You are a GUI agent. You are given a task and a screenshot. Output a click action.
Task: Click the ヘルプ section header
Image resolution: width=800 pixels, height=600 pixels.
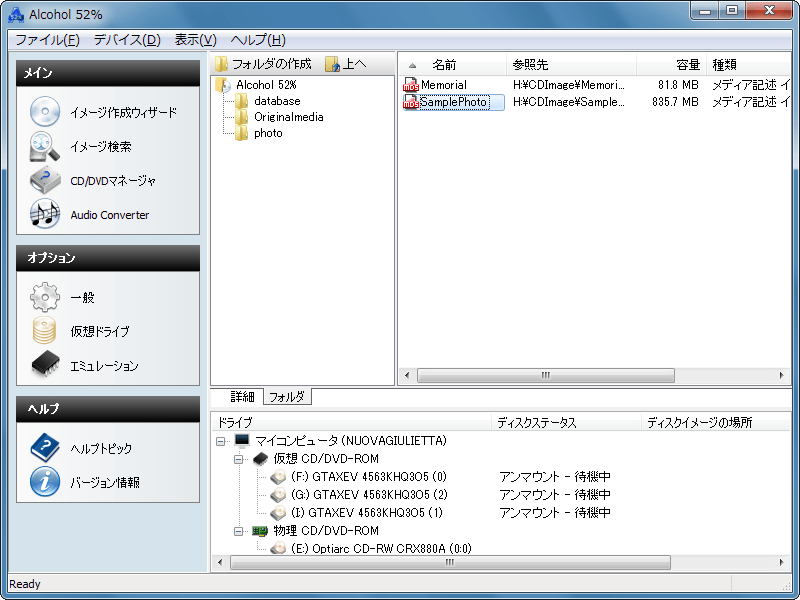108,409
